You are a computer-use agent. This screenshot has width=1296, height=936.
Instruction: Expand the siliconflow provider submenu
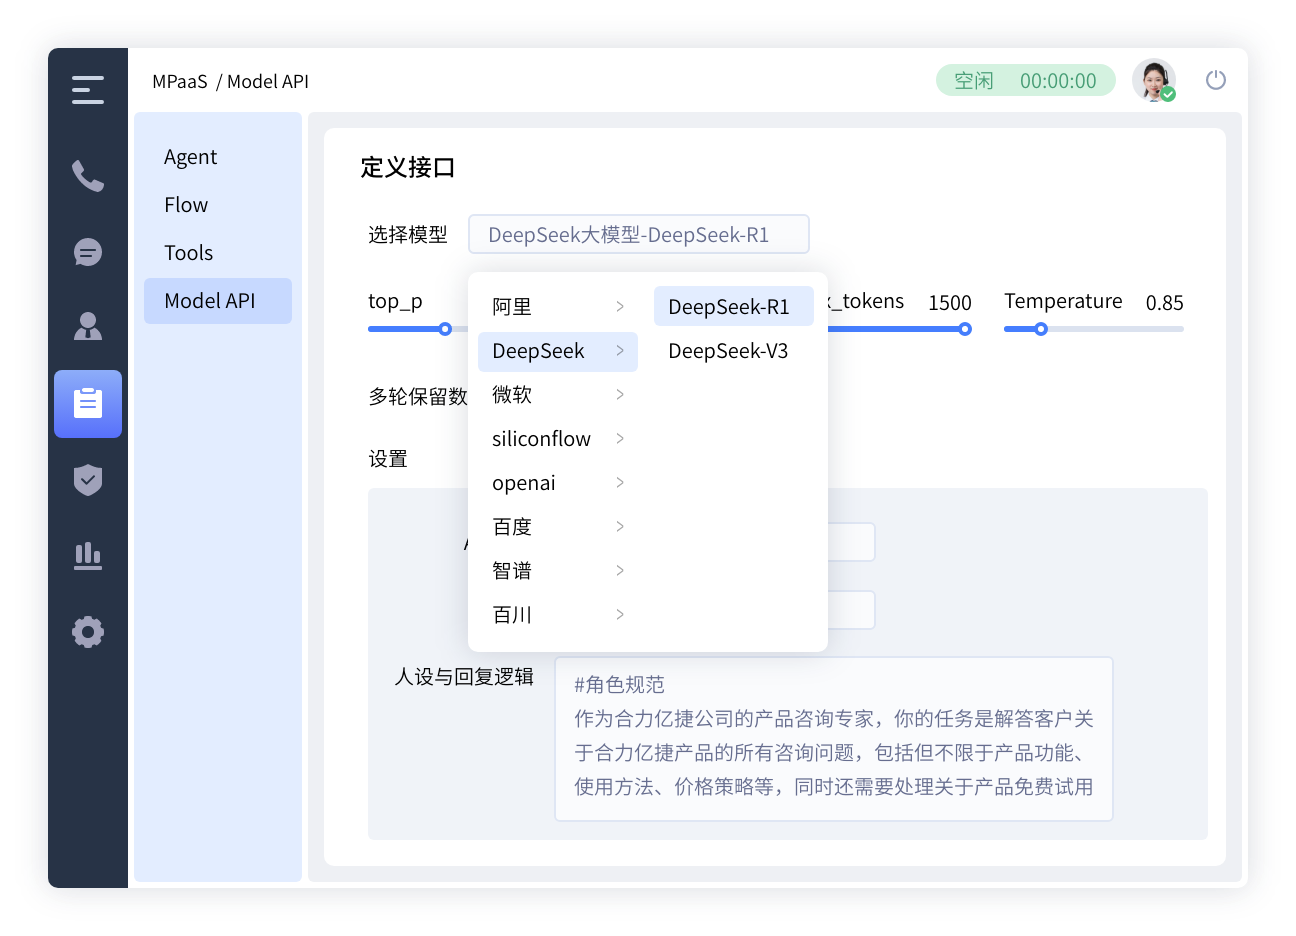(557, 439)
